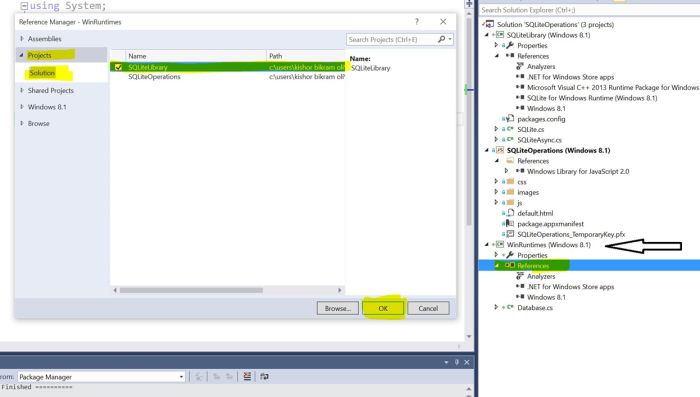Viewport: 700px width, 397px height.
Task: Expand WinRuntimes Properties node
Action: (496, 255)
